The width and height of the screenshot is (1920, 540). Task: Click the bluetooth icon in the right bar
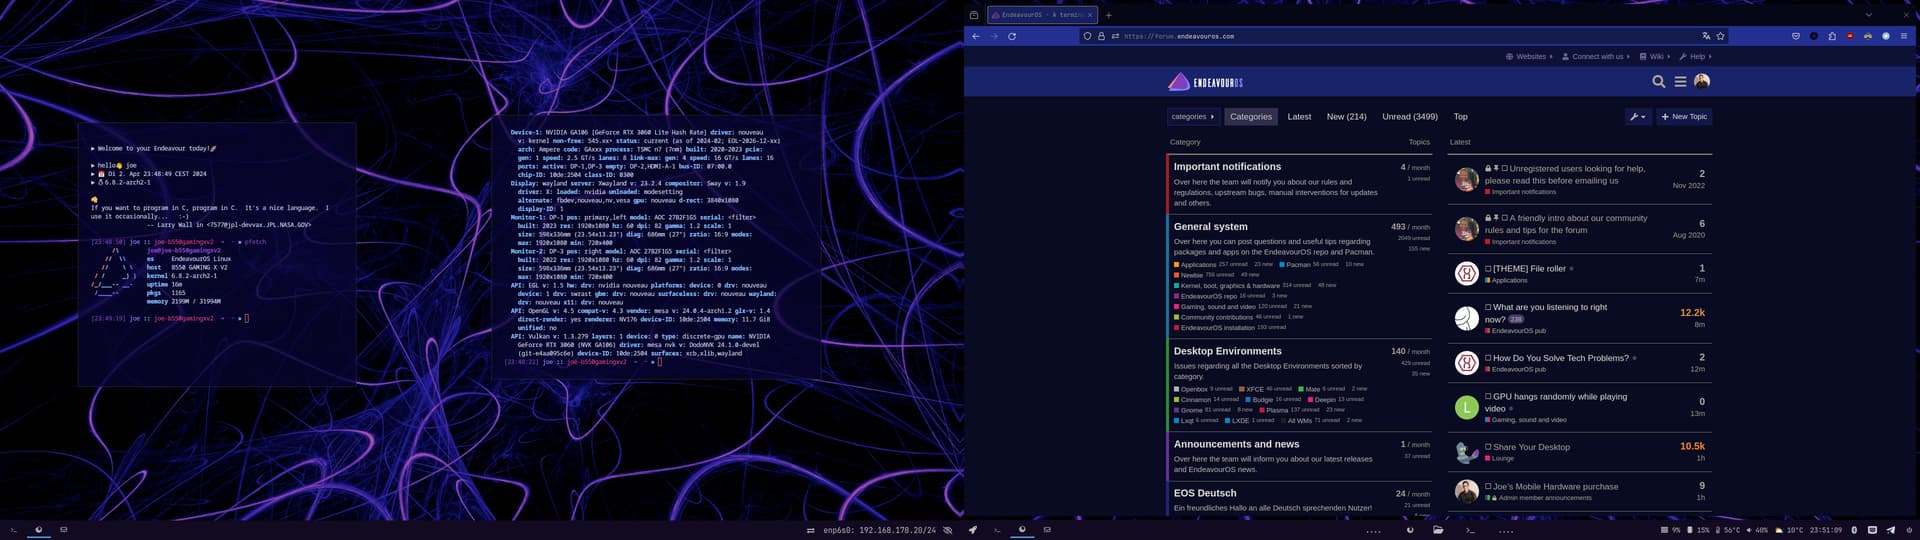pyautogui.click(x=1854, y=530)
